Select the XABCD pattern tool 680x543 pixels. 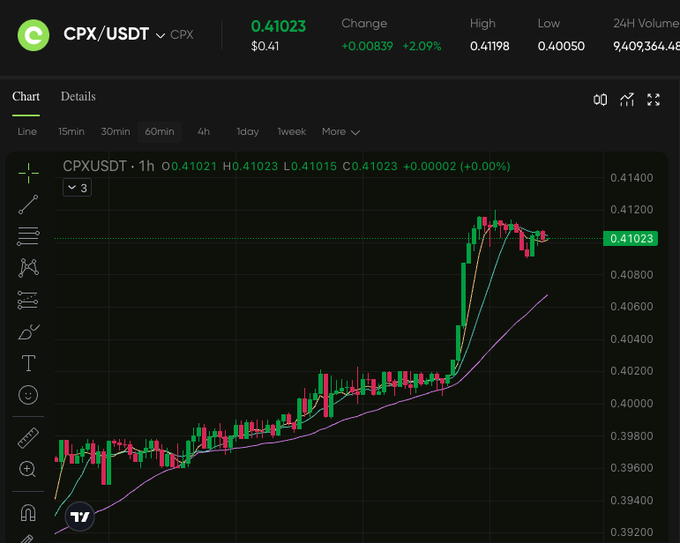click(29, 268)
